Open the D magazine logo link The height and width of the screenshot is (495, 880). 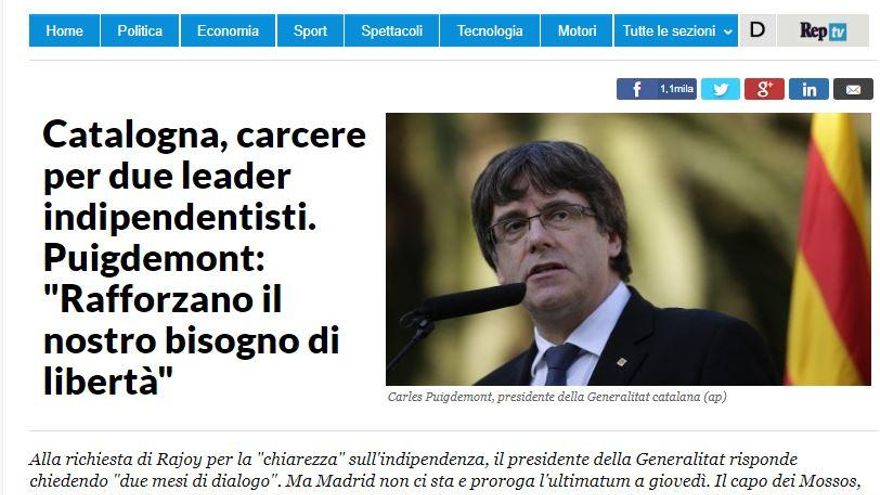[x=757, y=30]
